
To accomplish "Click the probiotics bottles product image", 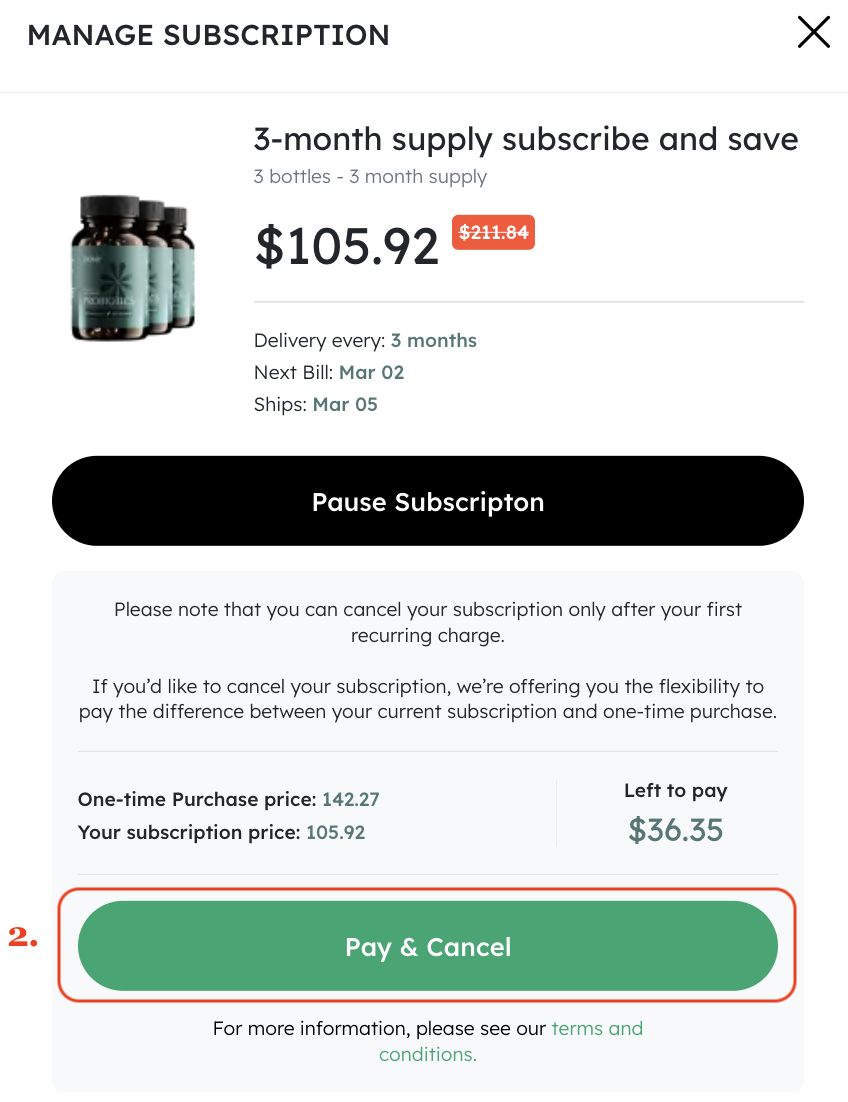I will pyautogui.click(x=133, y=266).
